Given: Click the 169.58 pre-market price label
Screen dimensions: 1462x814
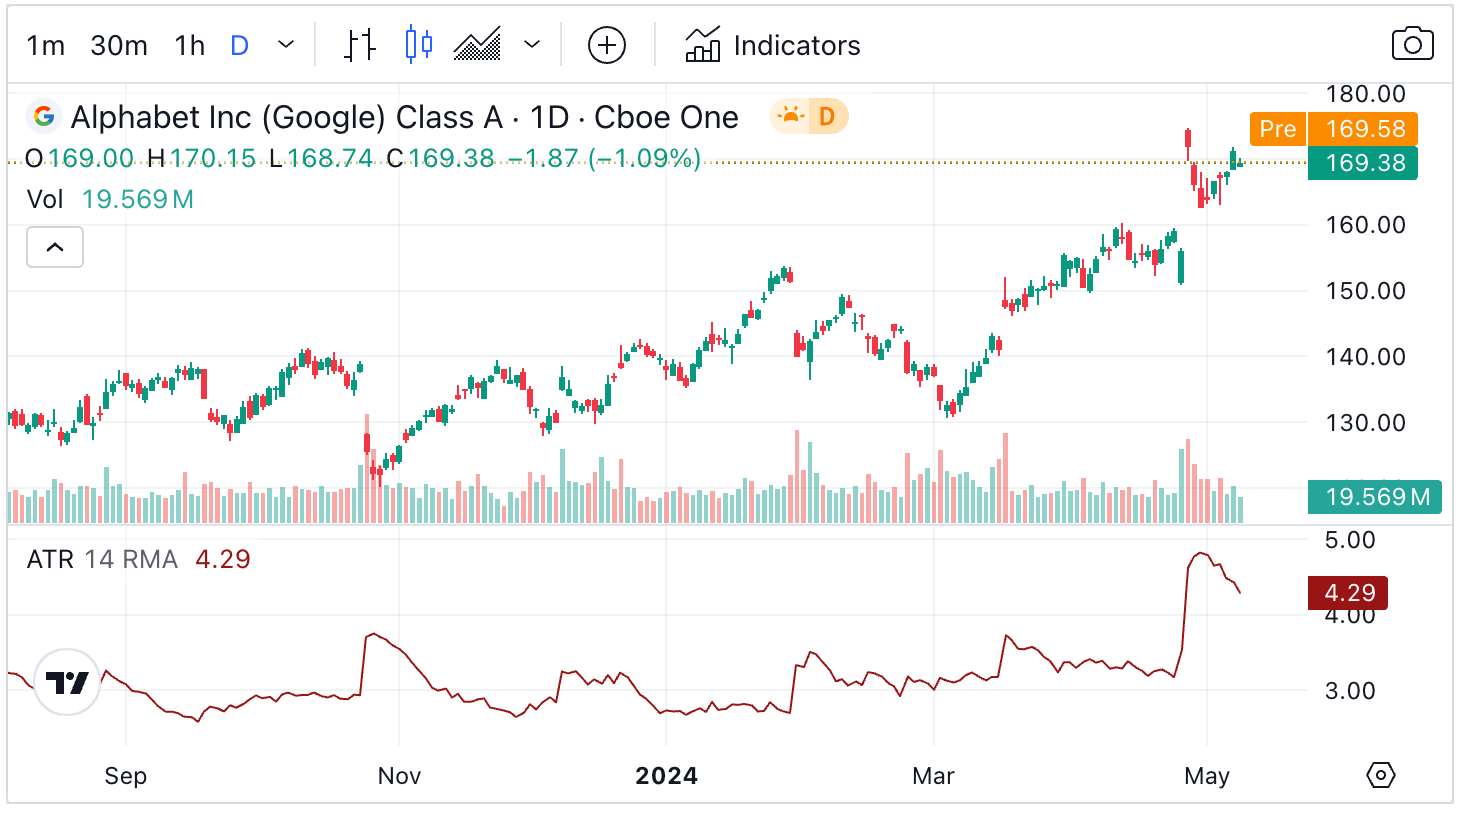Looking at the screenshot, I should click(x=1365, y=129).
